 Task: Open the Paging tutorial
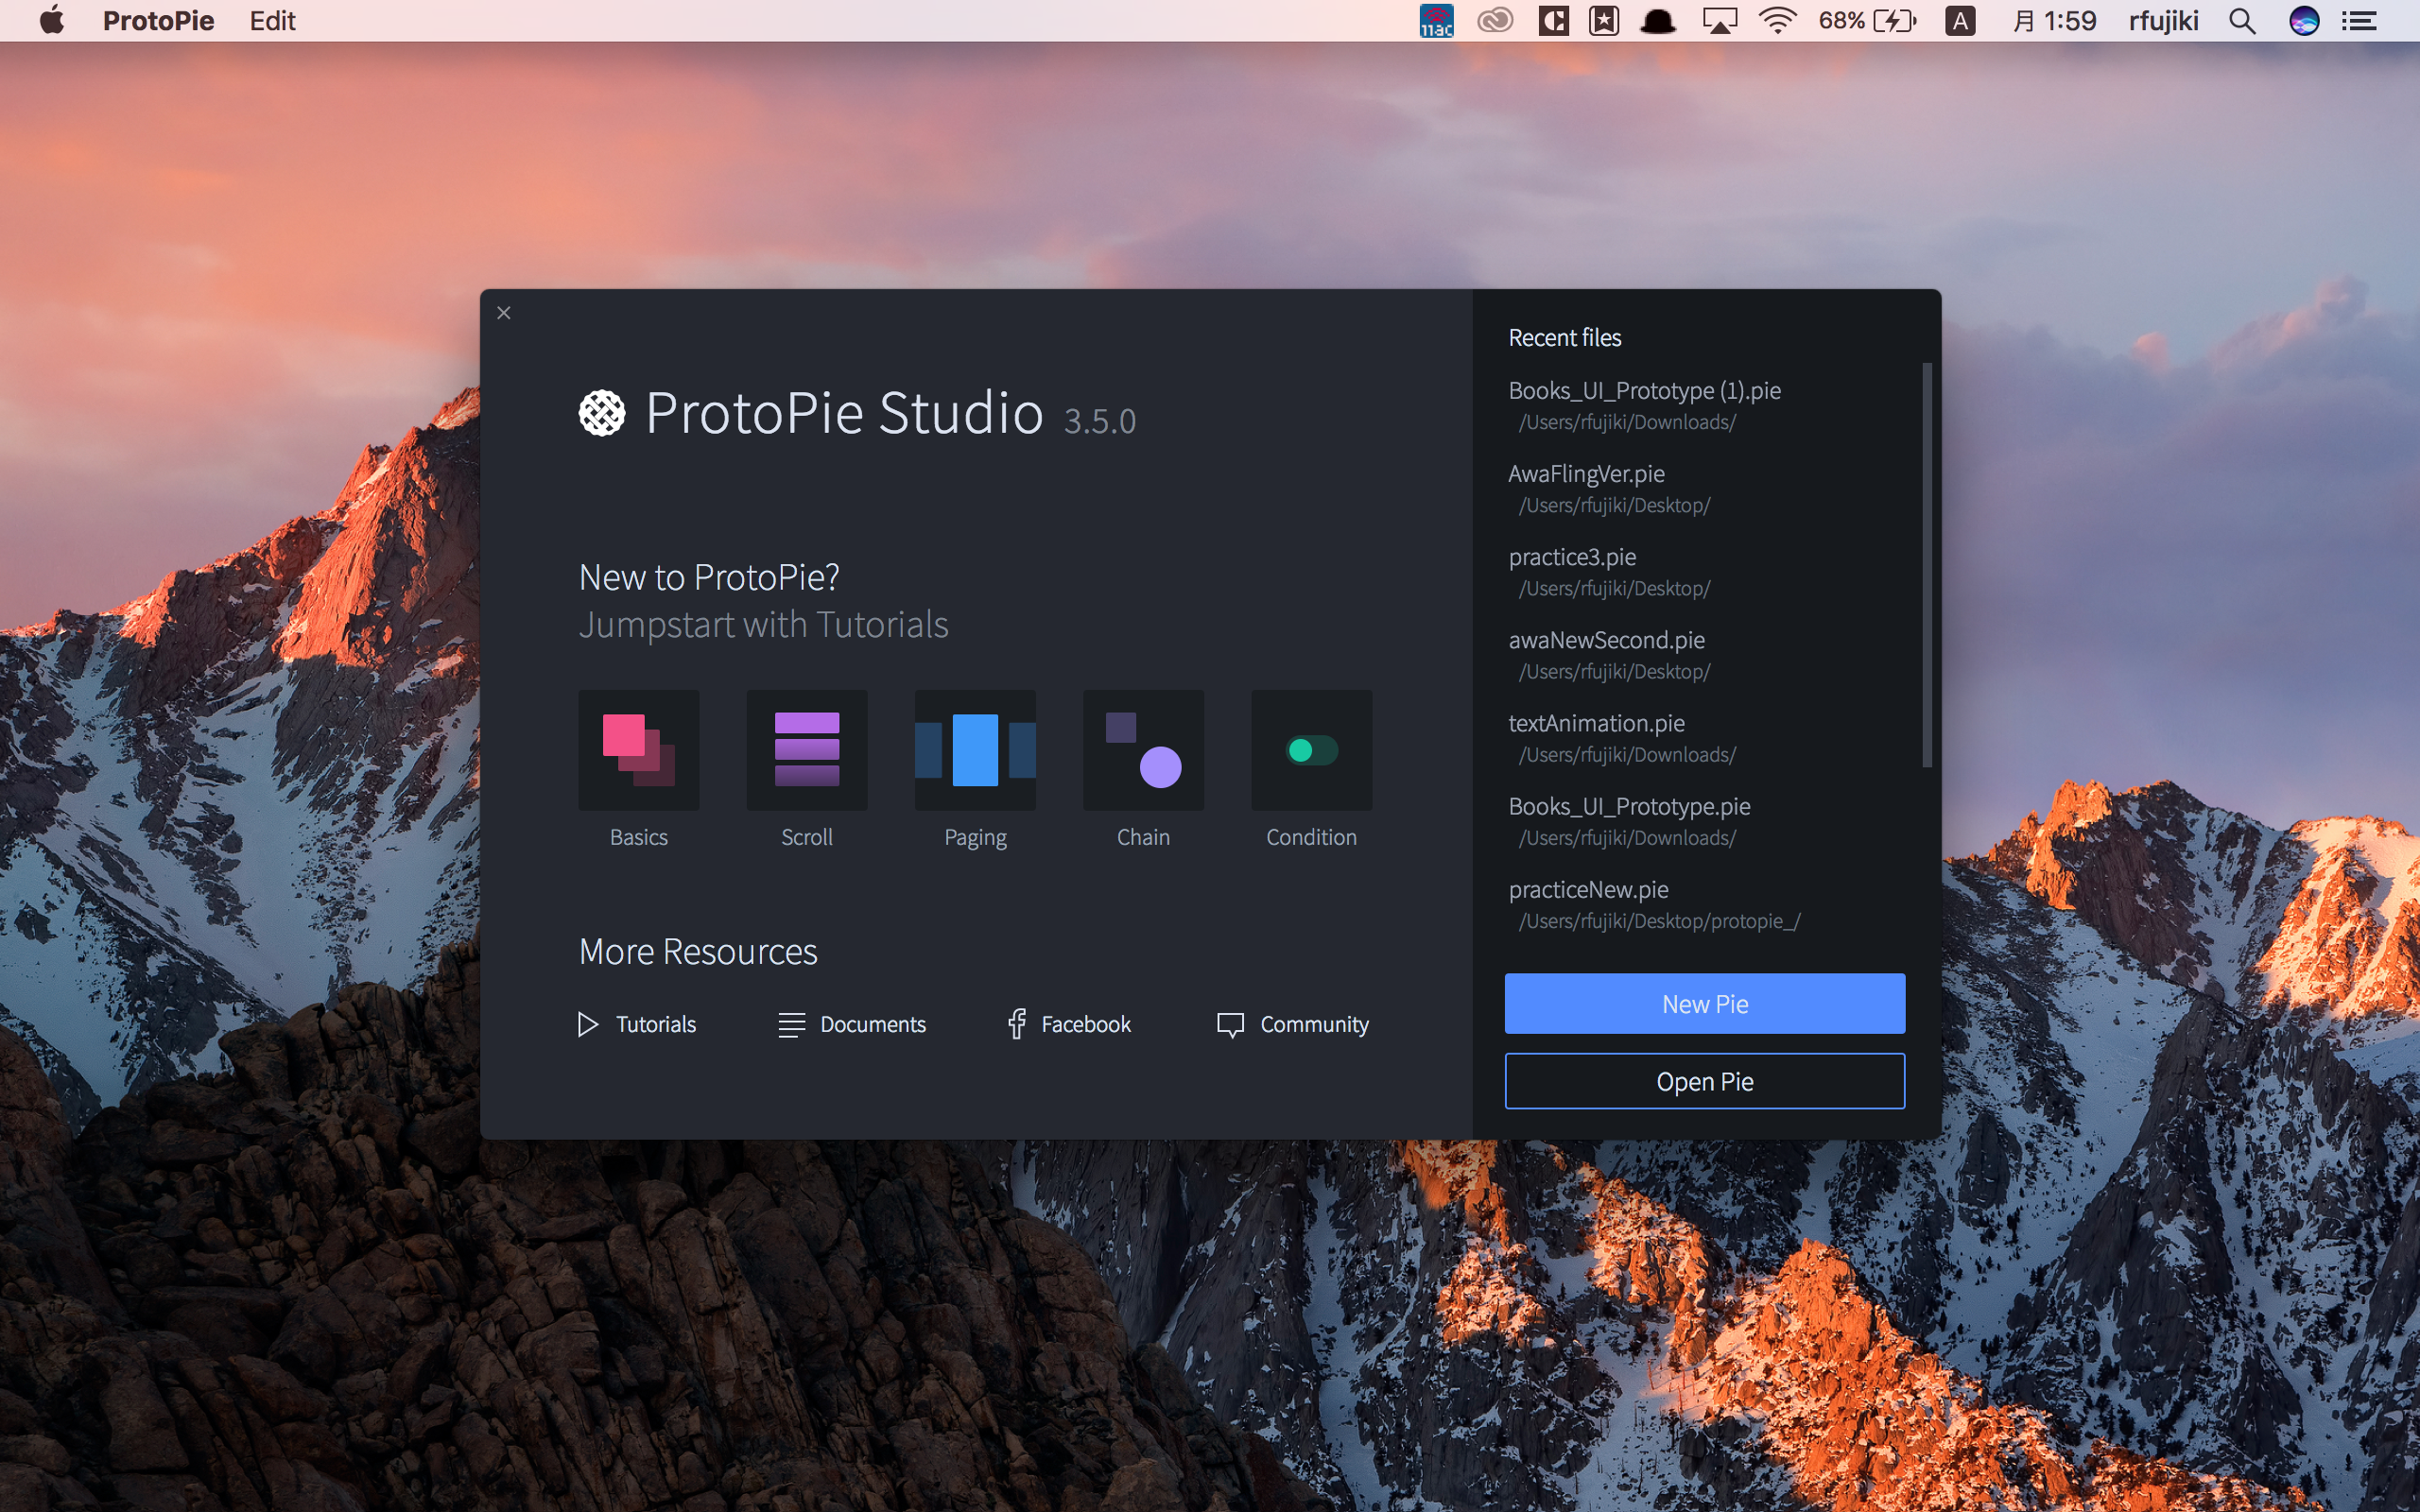tap(974, 749)
